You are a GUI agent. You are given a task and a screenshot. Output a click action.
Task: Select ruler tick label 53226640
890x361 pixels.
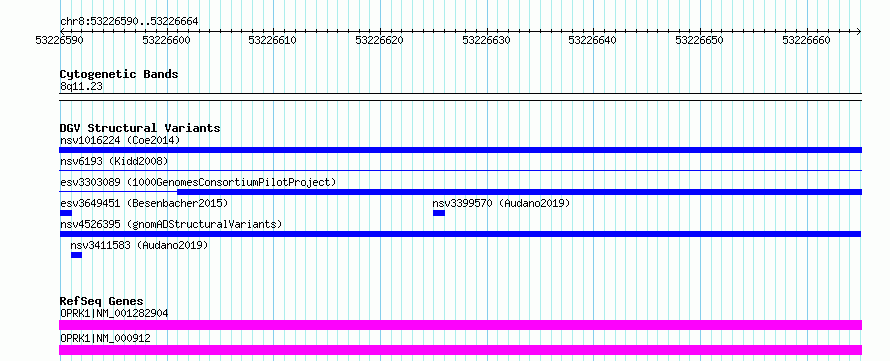[x=593, y=40]
